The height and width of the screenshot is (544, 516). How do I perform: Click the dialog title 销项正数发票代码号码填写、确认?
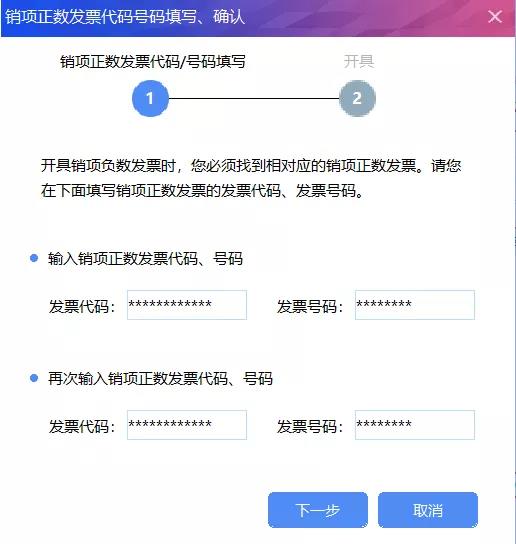point(125,17)
